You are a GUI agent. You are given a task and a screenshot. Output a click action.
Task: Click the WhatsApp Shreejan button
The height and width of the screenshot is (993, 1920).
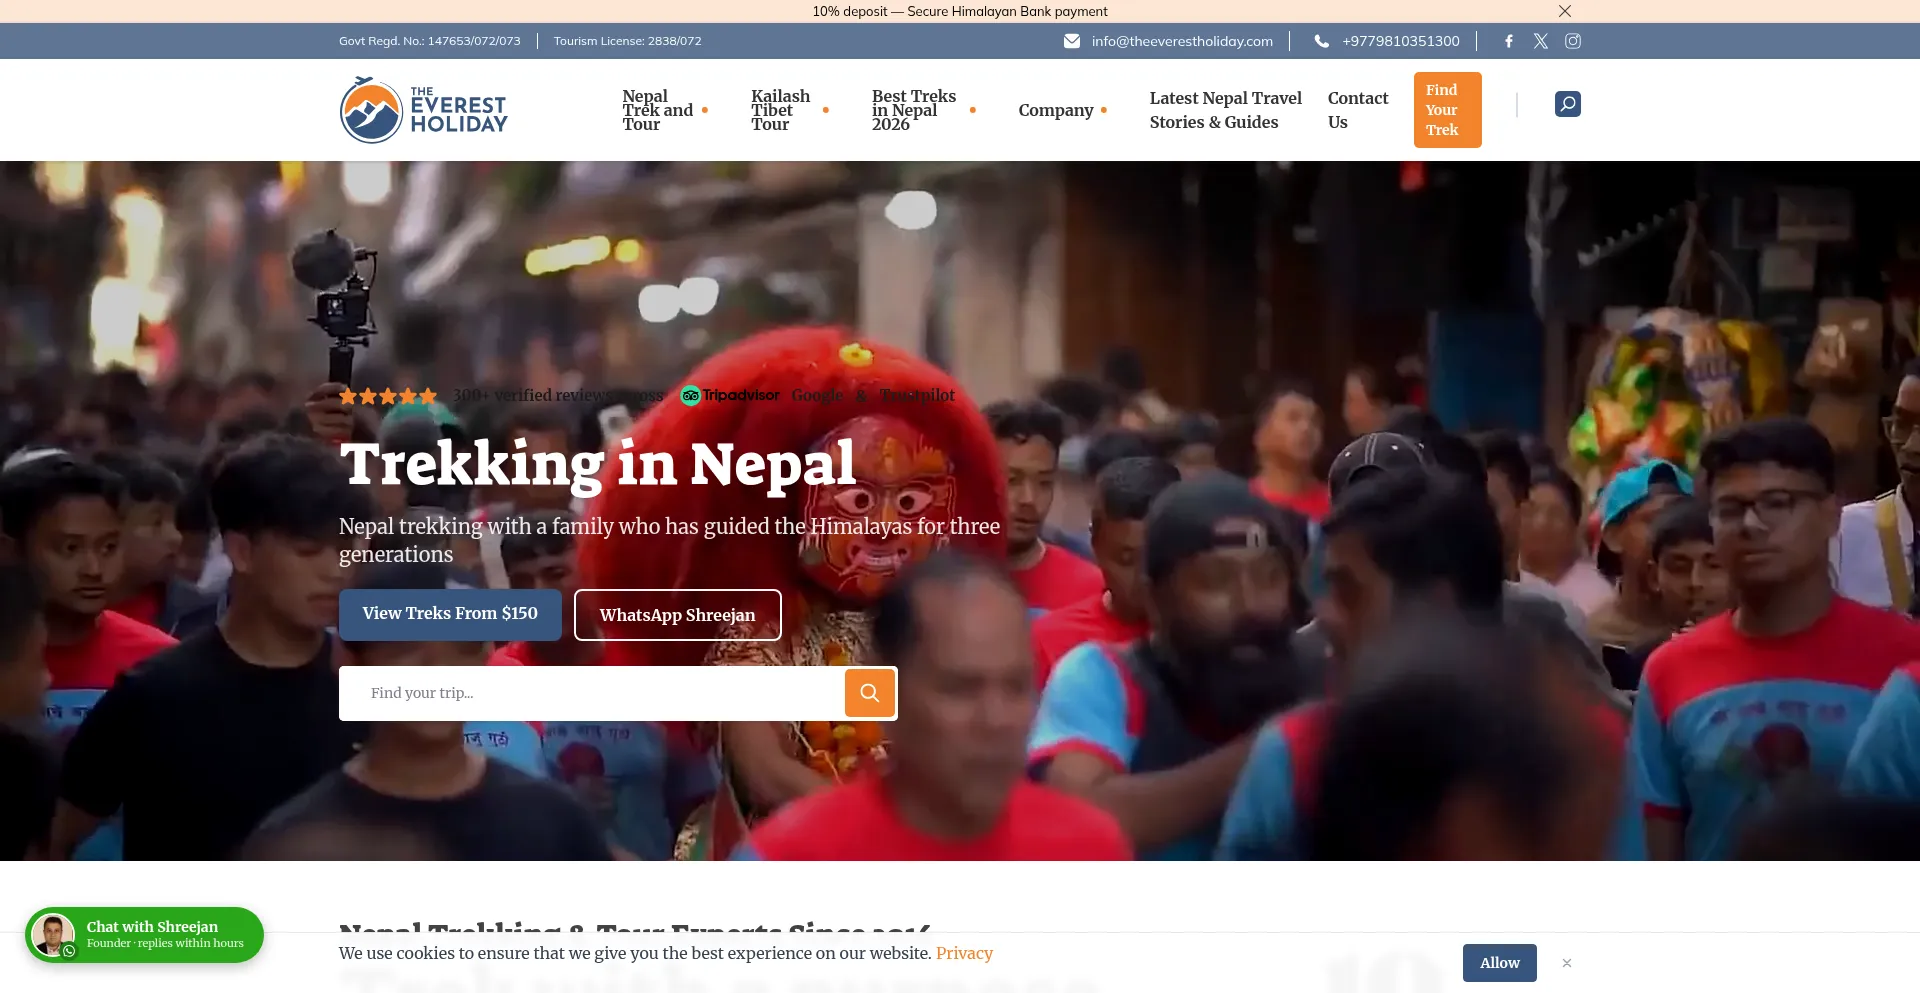pyautogui.click(x=678, y=615)
